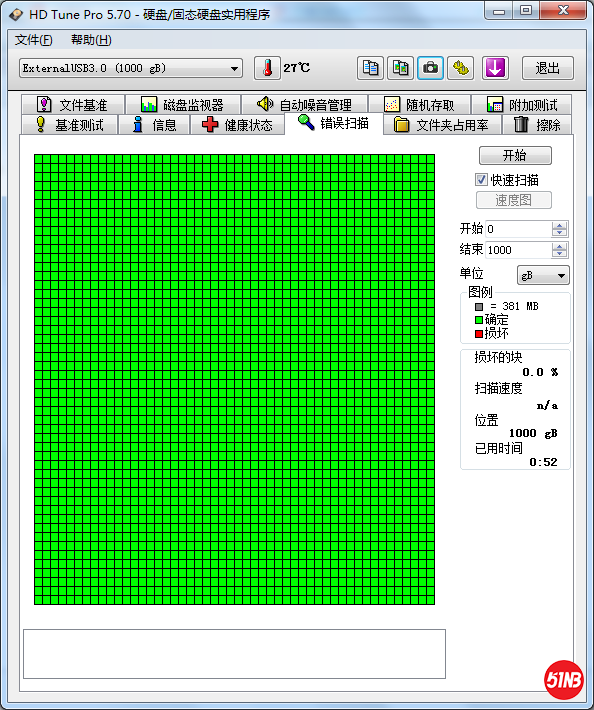Open the 帮助(H) menu

[91, 40]
